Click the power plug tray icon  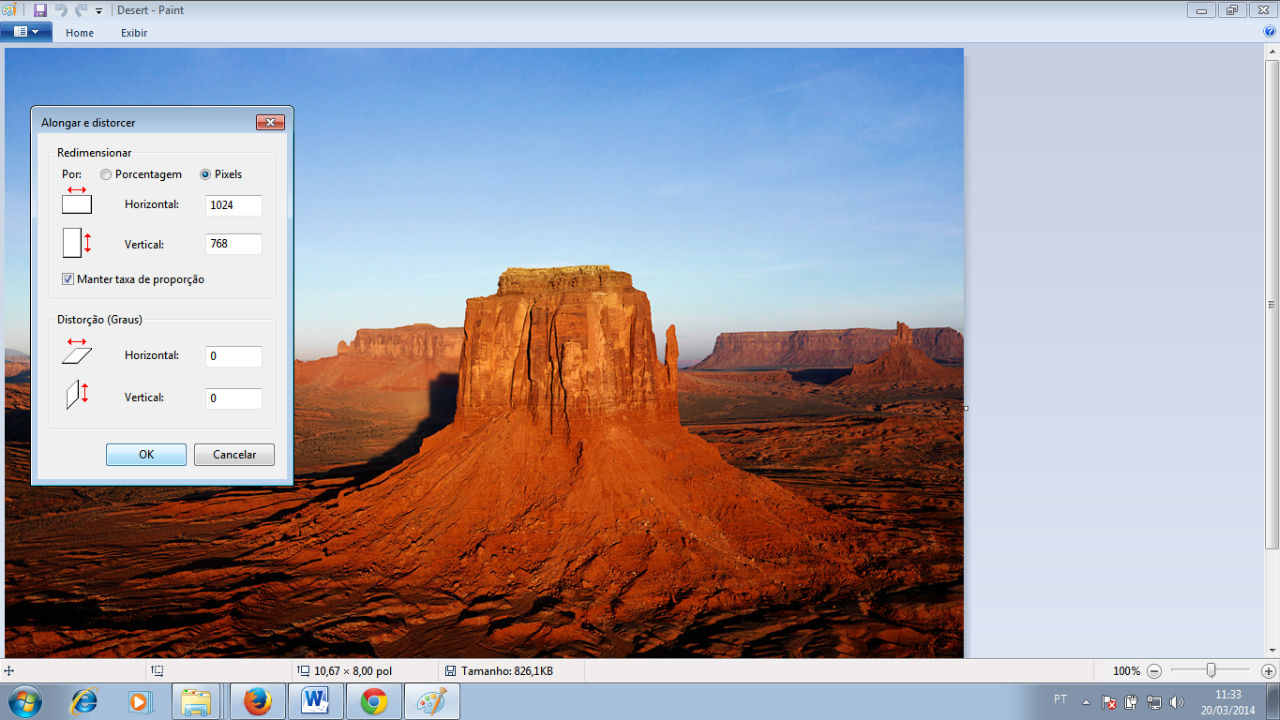coord(1131,702)
